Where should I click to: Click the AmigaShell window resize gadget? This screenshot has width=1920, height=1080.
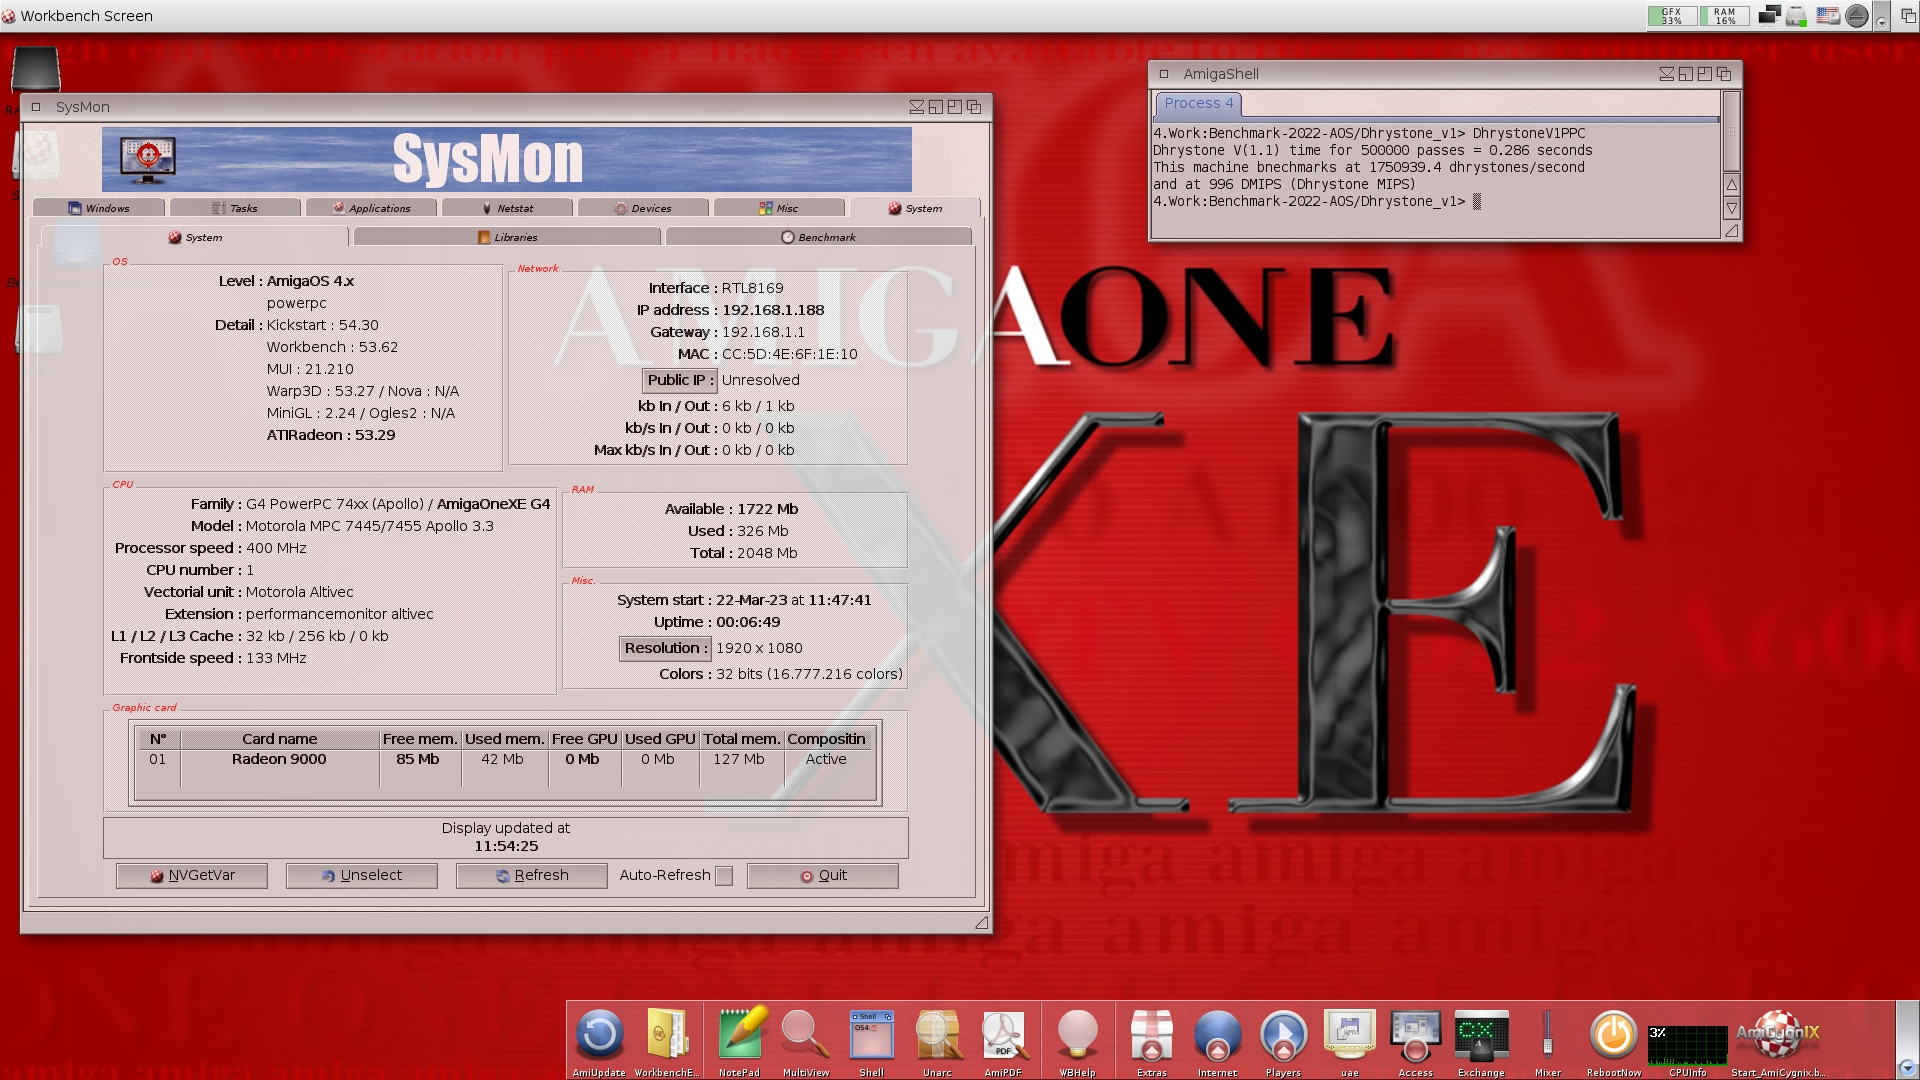tap(1732, 231)
